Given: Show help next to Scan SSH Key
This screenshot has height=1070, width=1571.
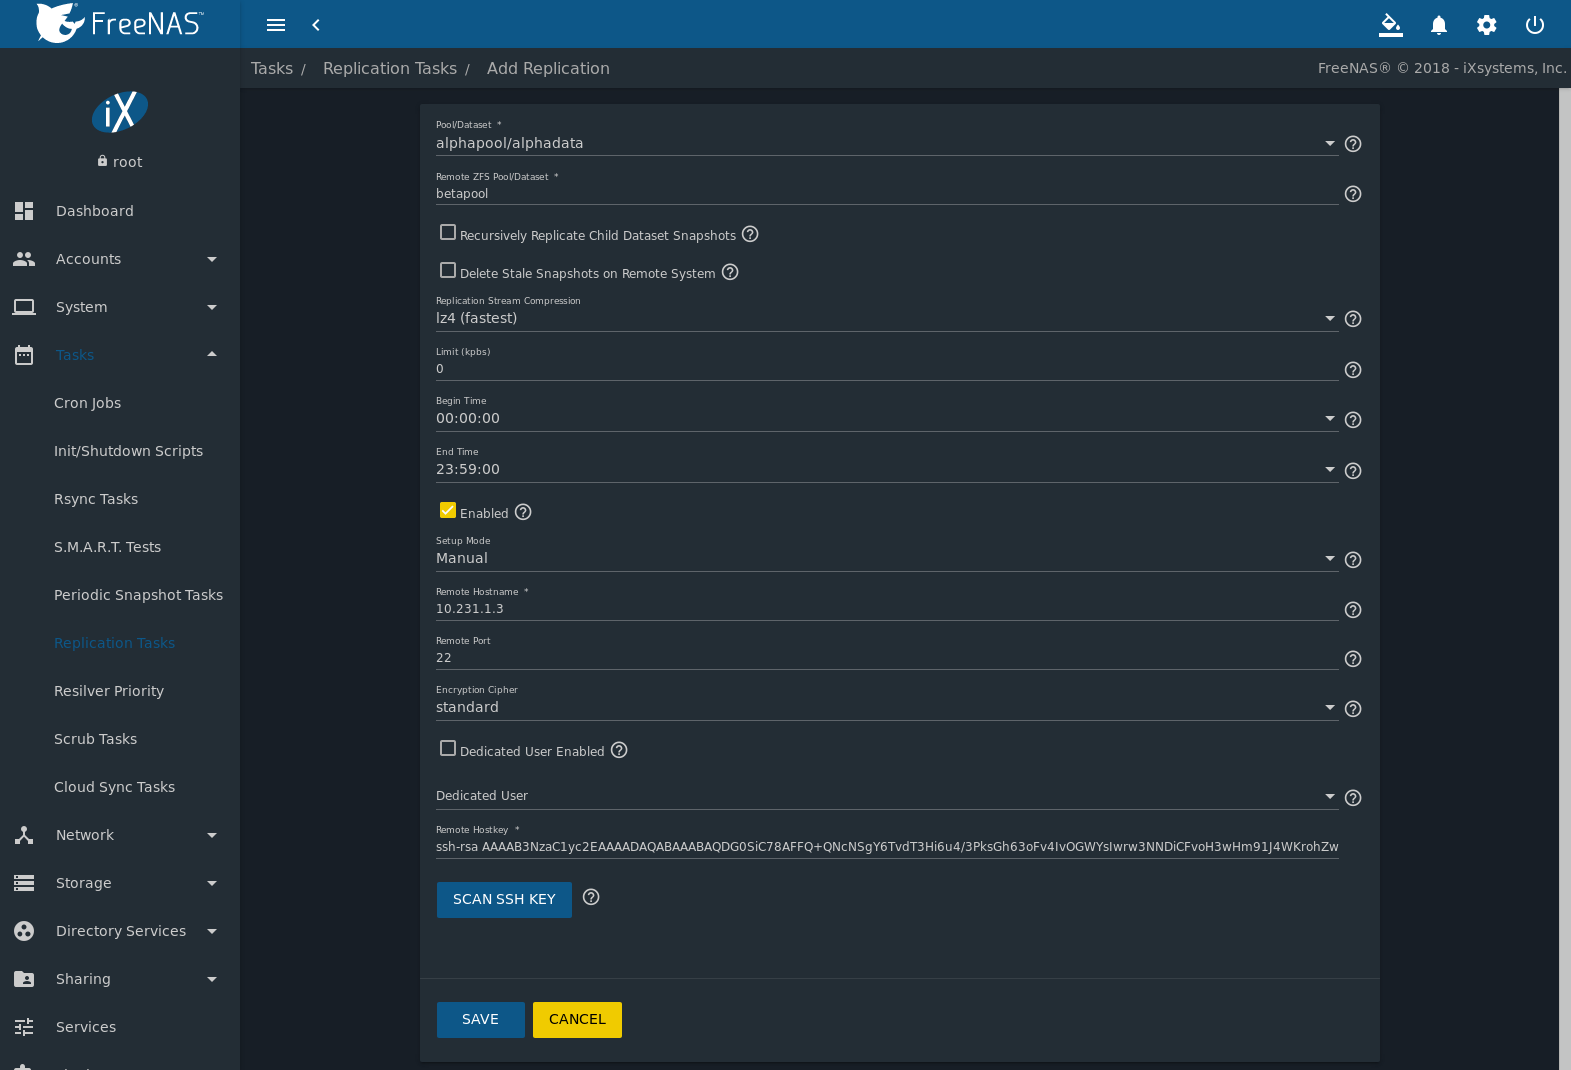Looking at the screenshot, I should click(591, 897).
